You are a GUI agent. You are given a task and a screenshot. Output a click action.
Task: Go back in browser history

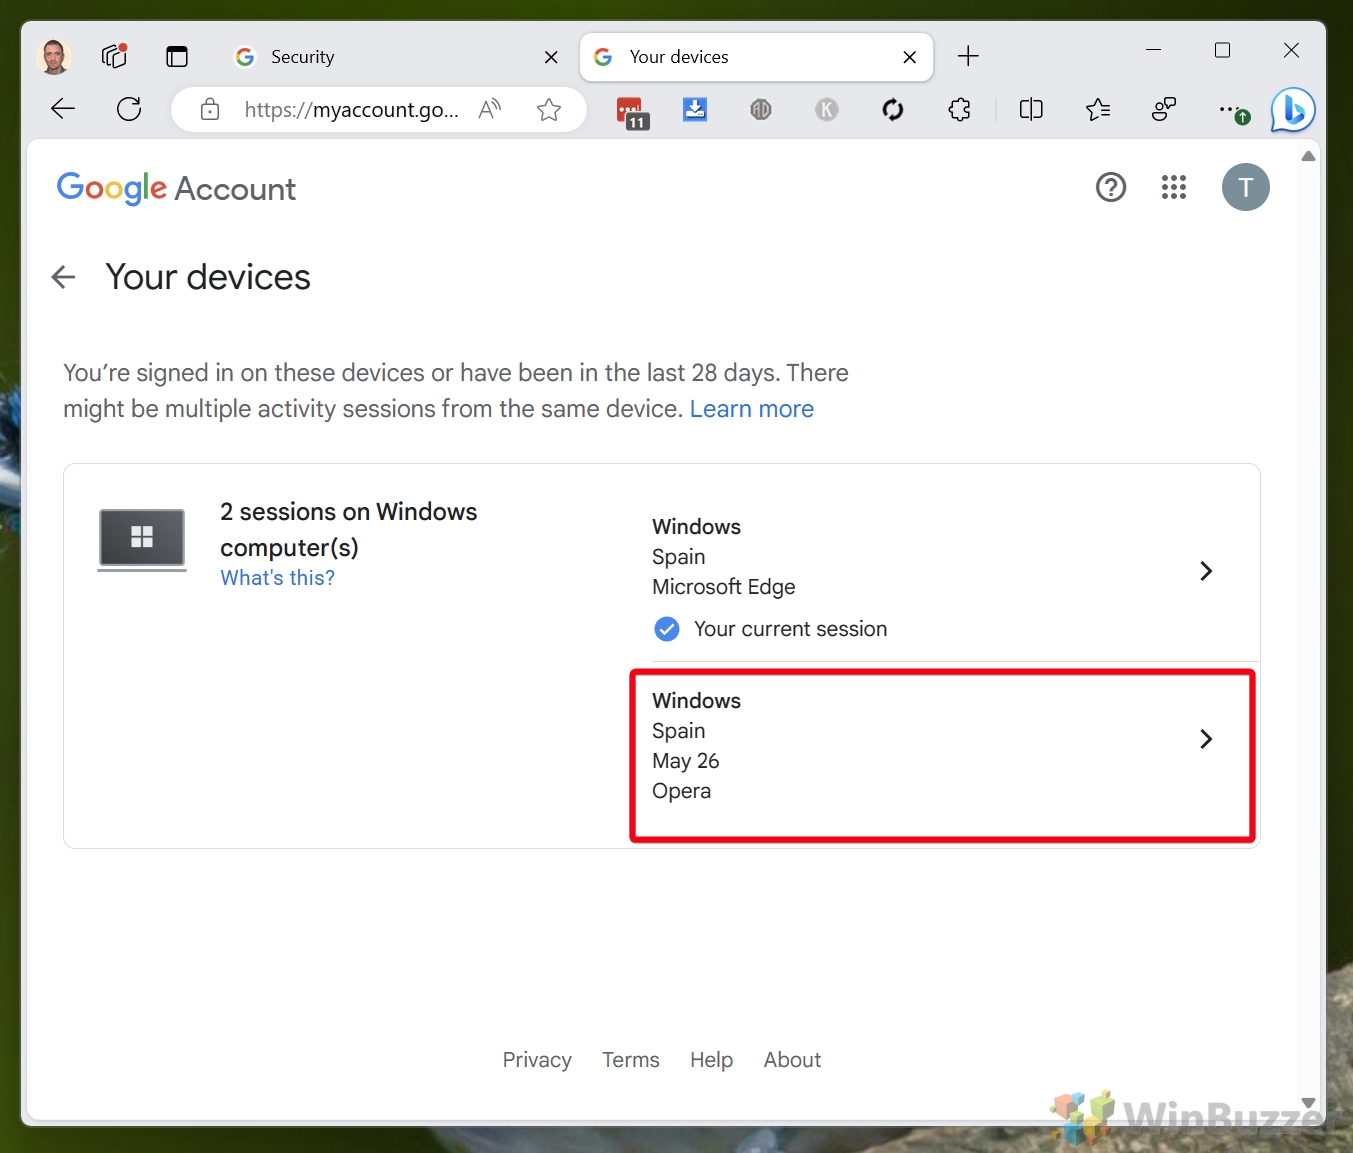coord(63,109)
